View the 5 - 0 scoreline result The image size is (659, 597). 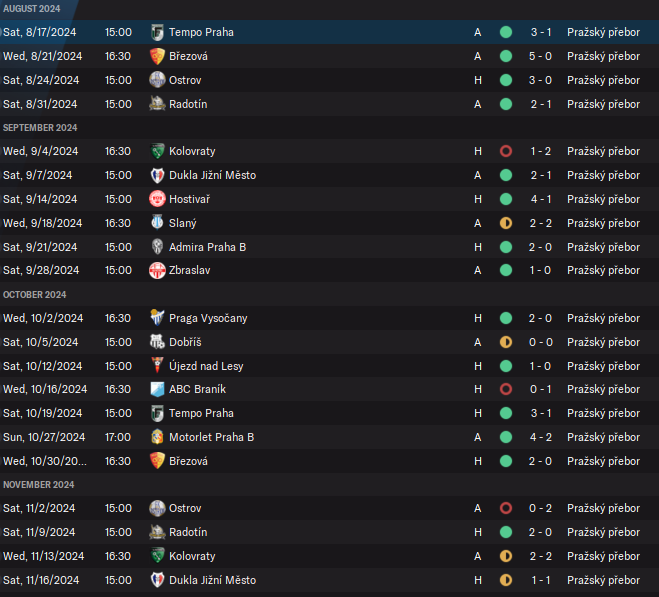[x=540, y=56]
